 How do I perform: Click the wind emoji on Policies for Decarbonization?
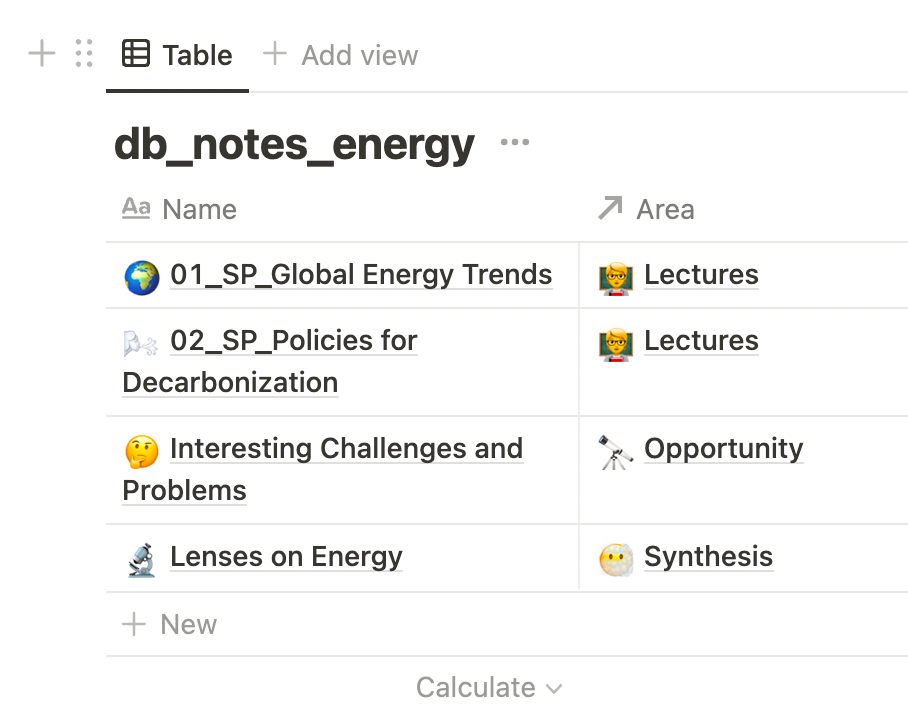[141, 343]
